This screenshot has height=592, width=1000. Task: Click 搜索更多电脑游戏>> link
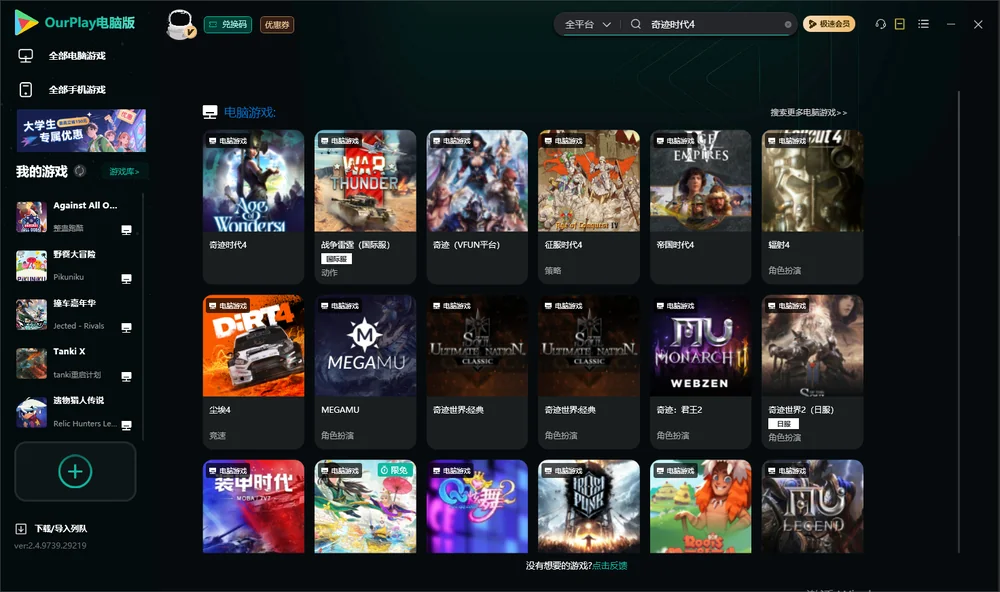(809, 112)
